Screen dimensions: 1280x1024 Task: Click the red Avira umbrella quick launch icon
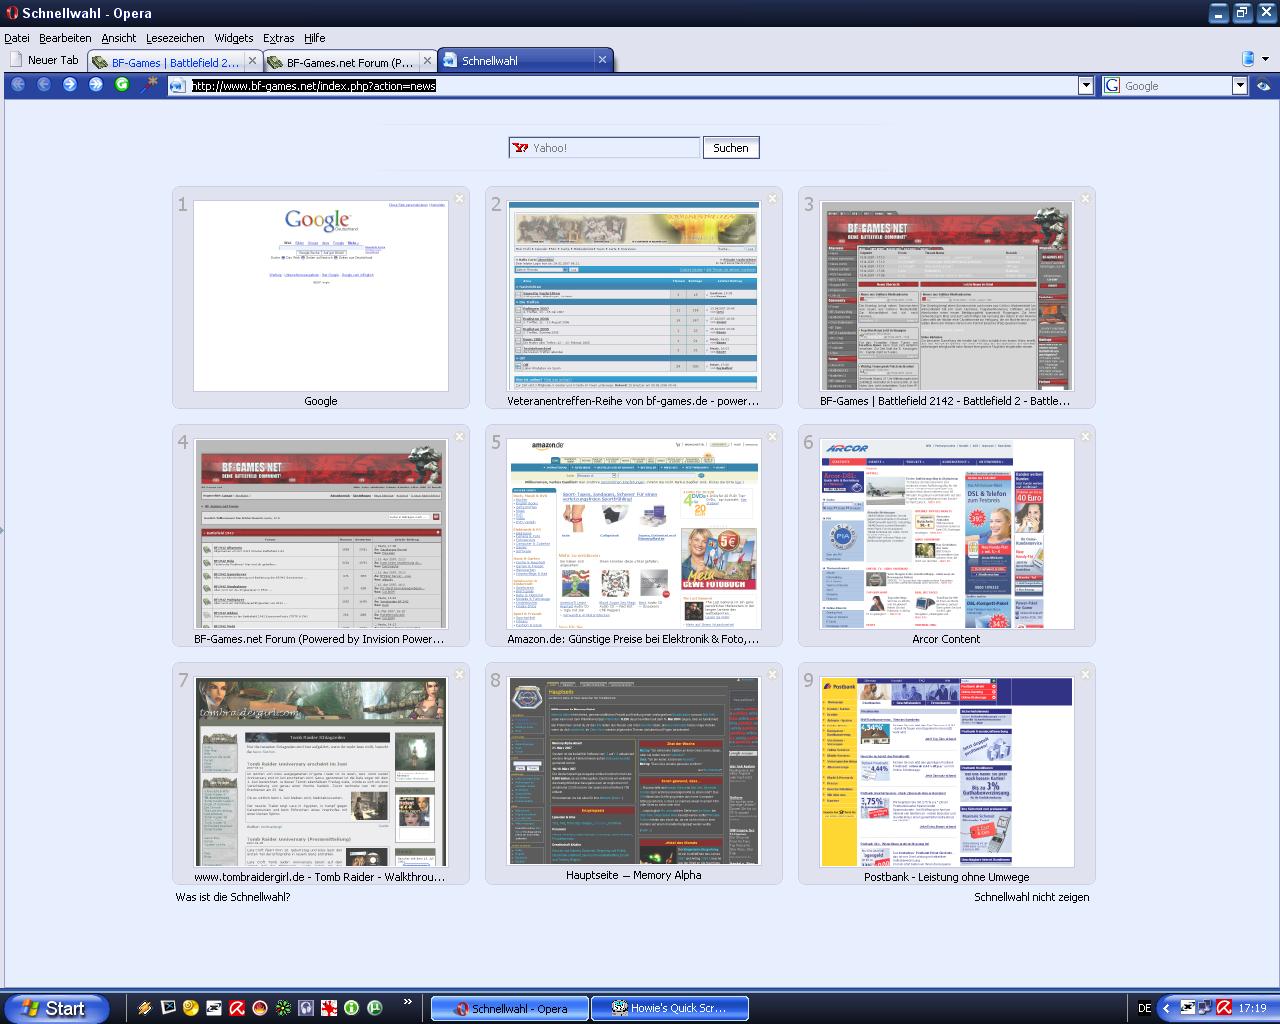coord(237,1008)
